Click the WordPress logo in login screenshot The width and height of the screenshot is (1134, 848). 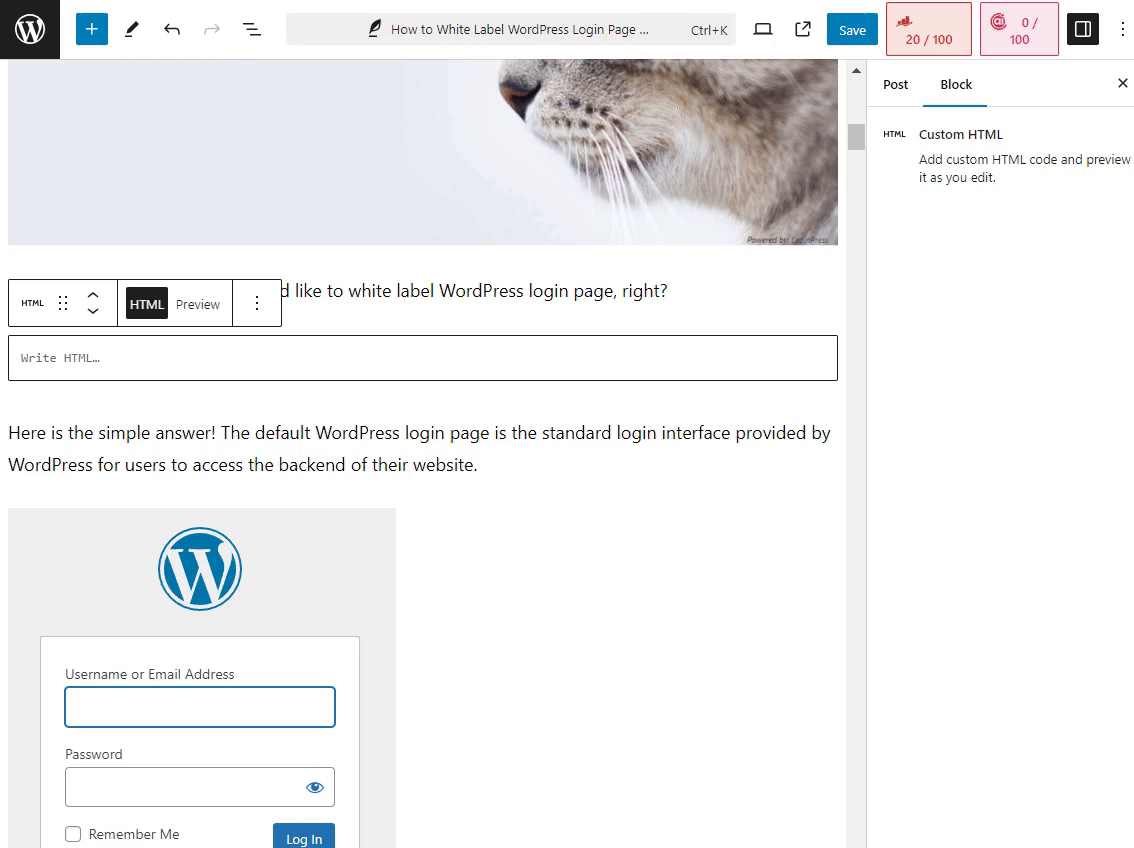(x=200, y=569)
